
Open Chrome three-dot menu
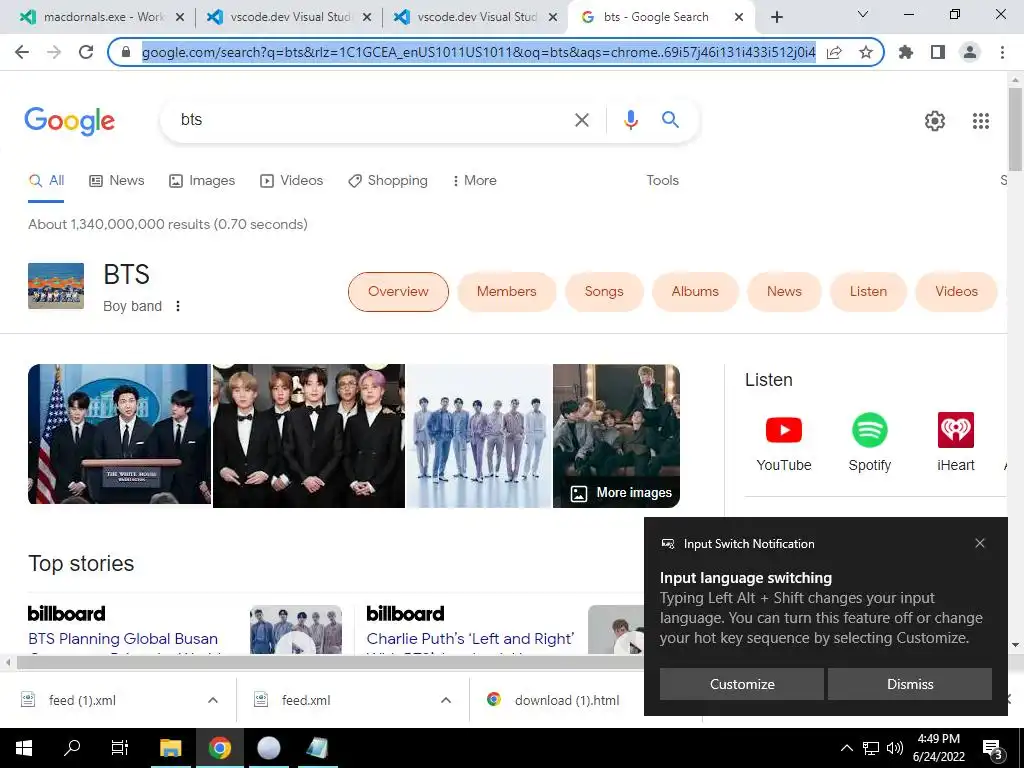pos(1002,52)
